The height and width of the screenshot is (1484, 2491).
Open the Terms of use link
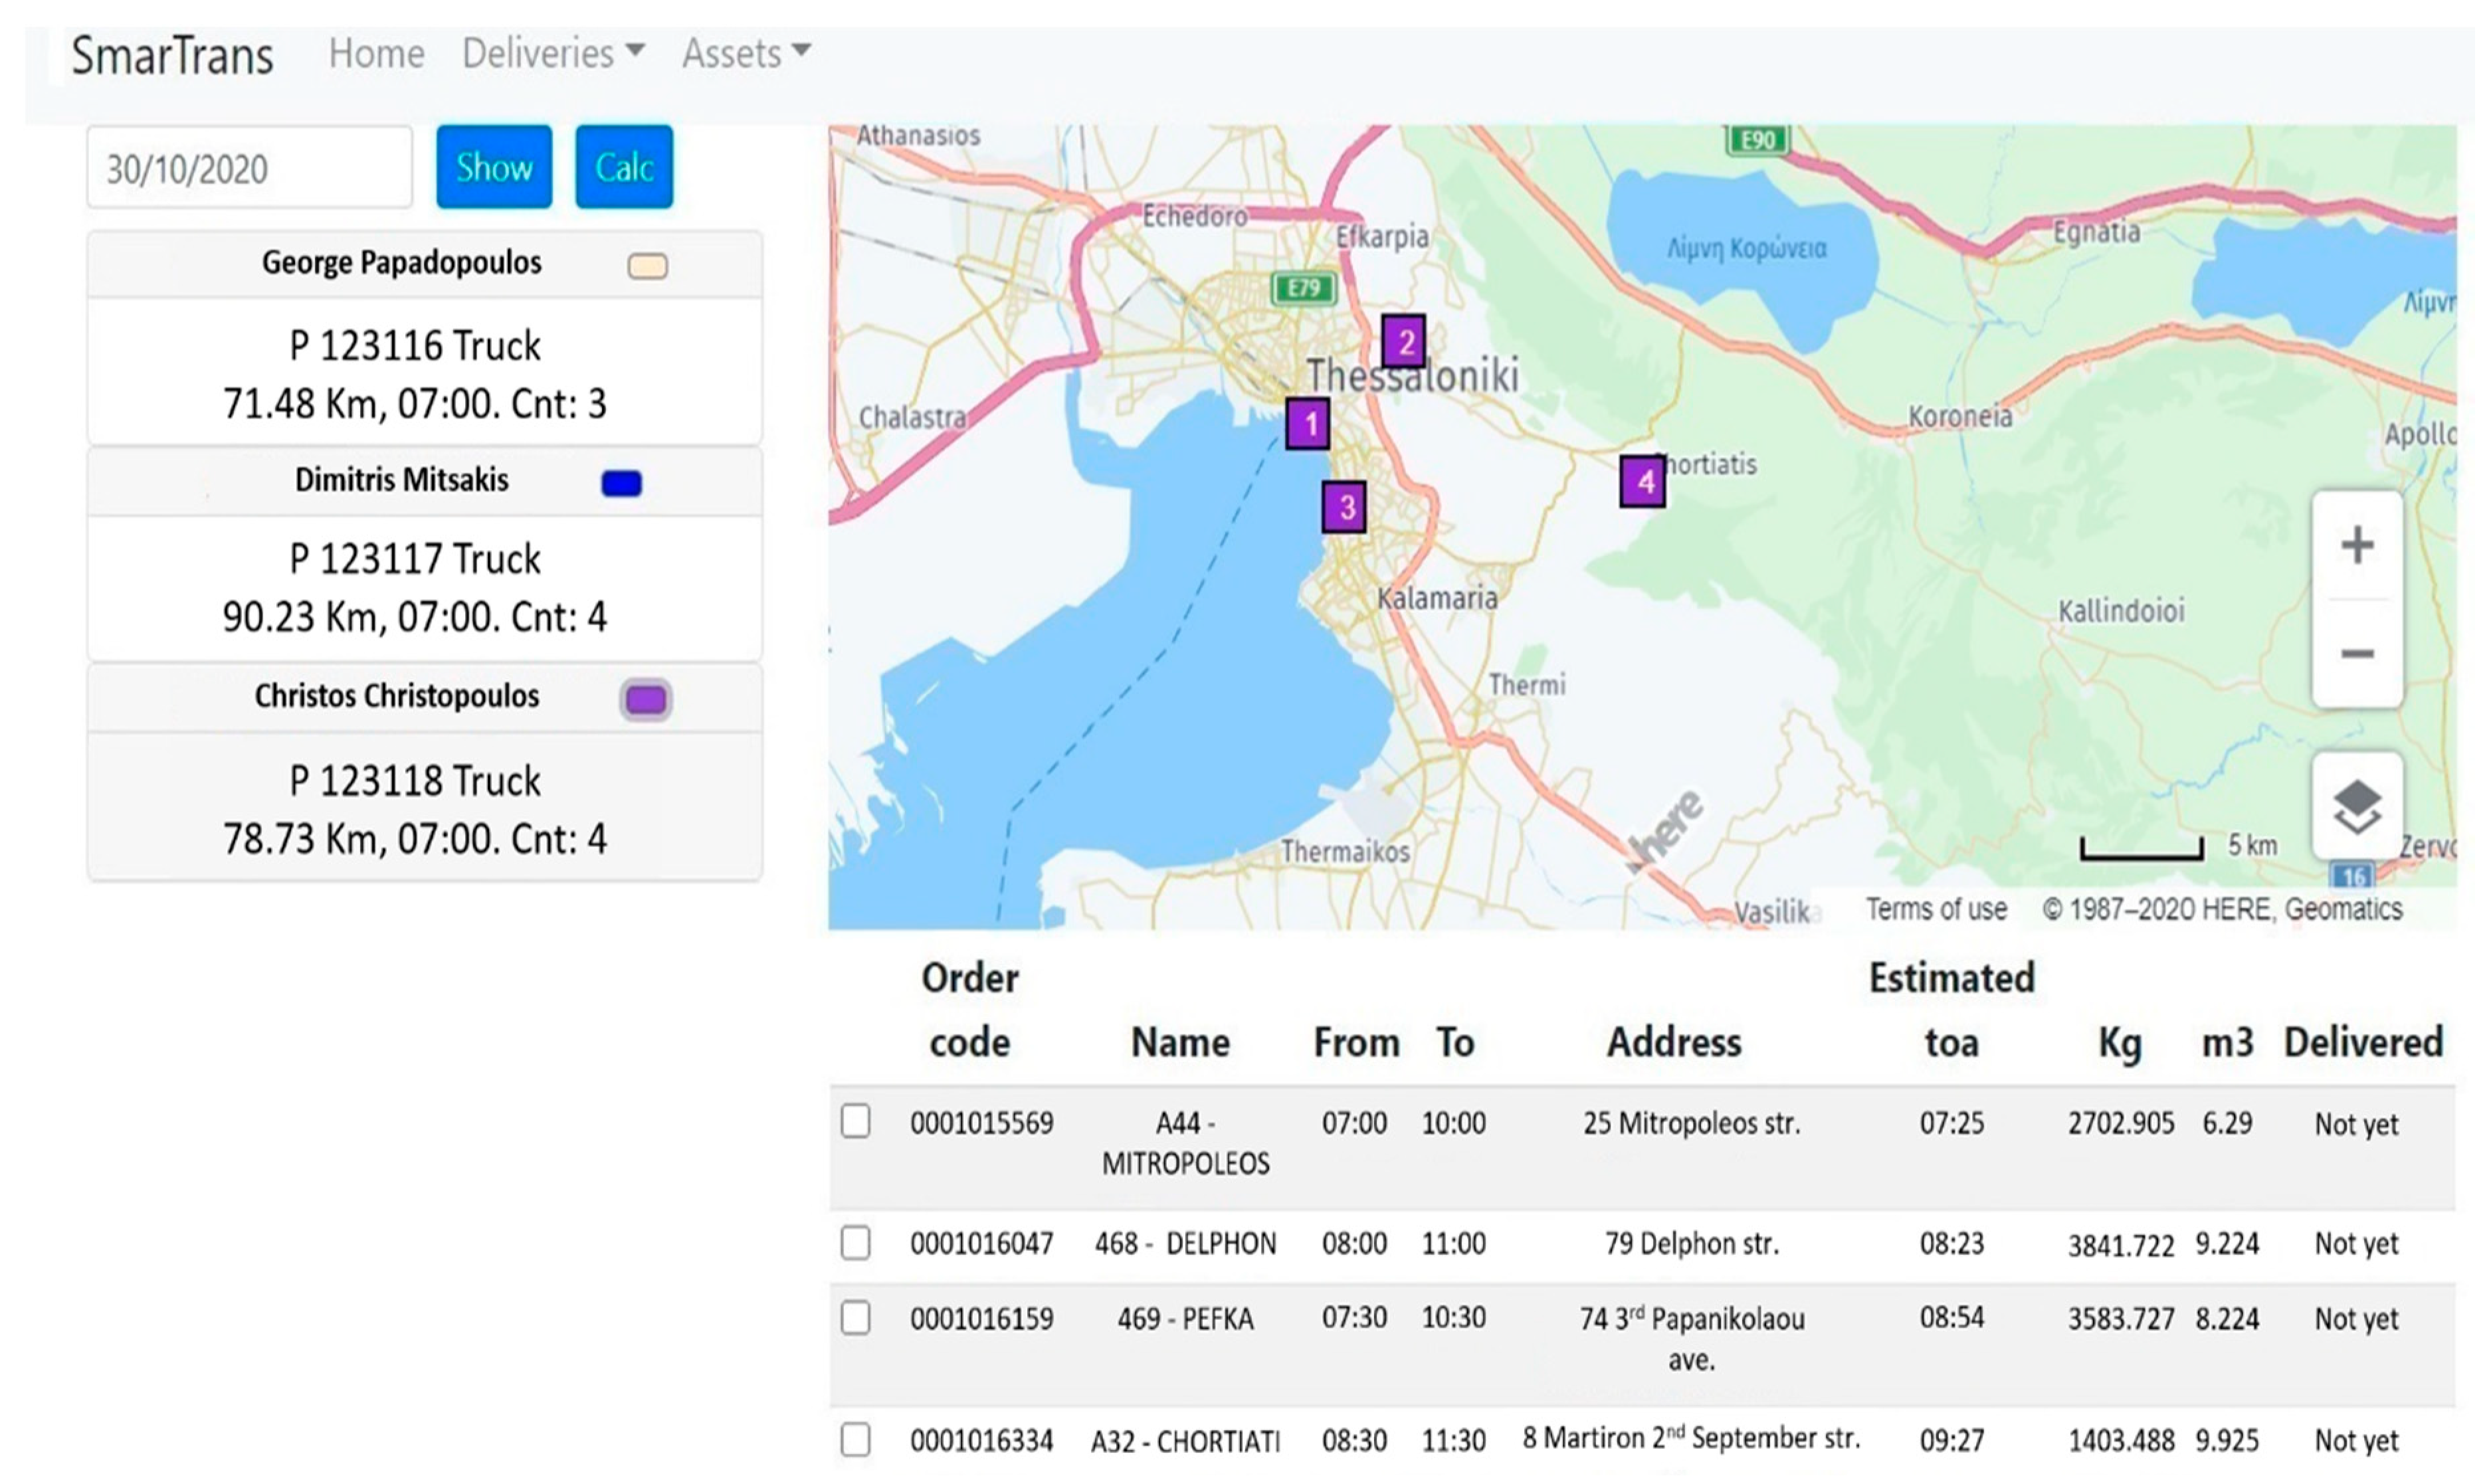[x=1936, y=909]
